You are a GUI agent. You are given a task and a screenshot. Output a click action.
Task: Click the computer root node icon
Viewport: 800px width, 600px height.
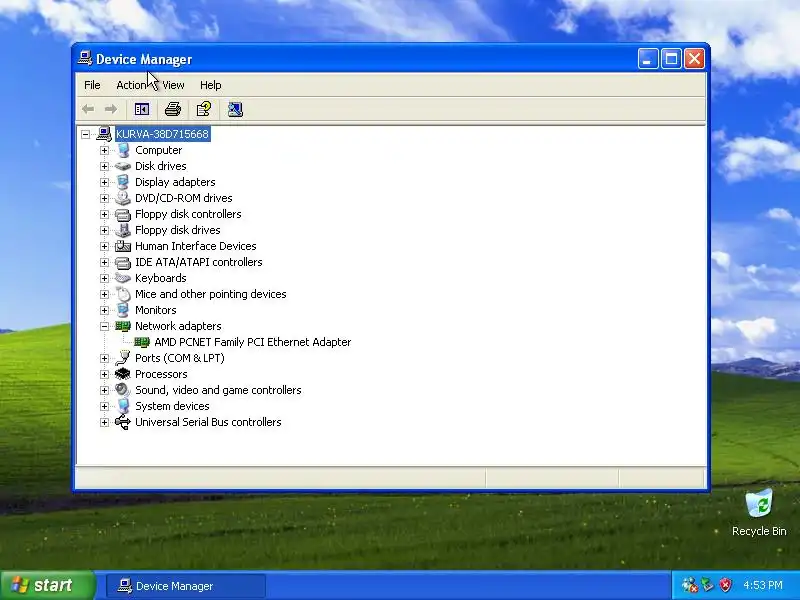[104, 134]
